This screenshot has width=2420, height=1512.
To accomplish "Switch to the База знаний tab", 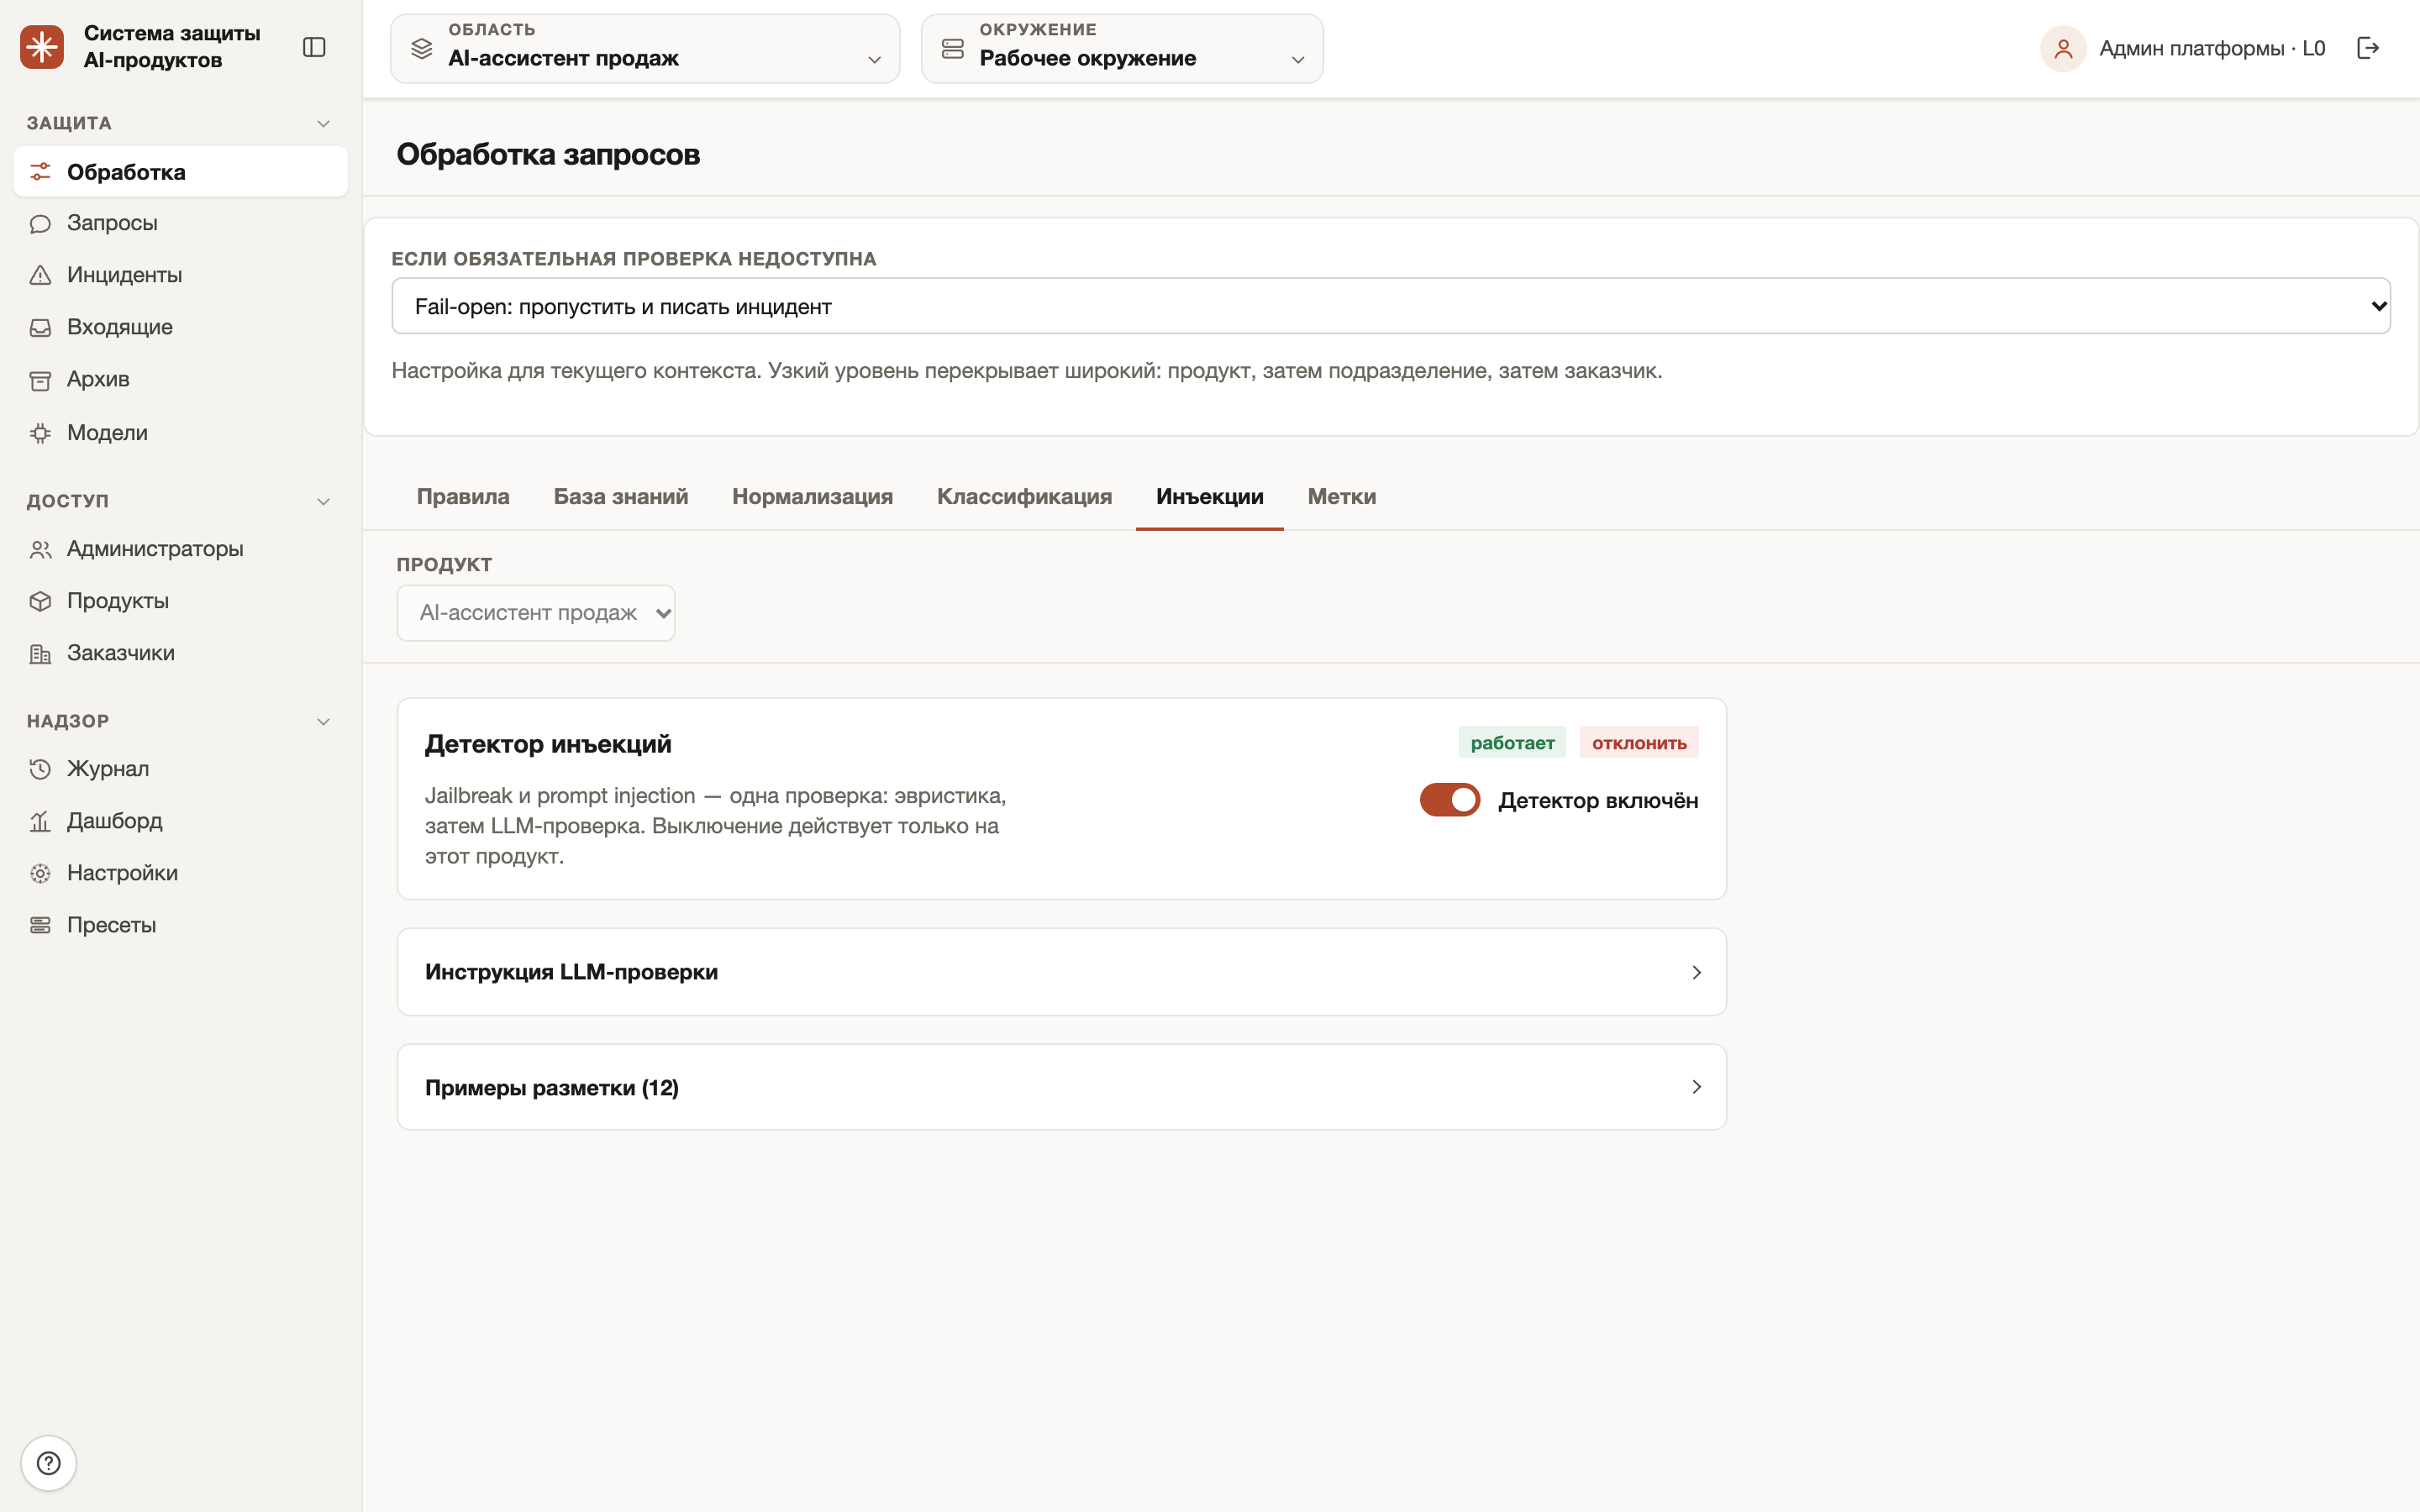I will click(621, 497).
